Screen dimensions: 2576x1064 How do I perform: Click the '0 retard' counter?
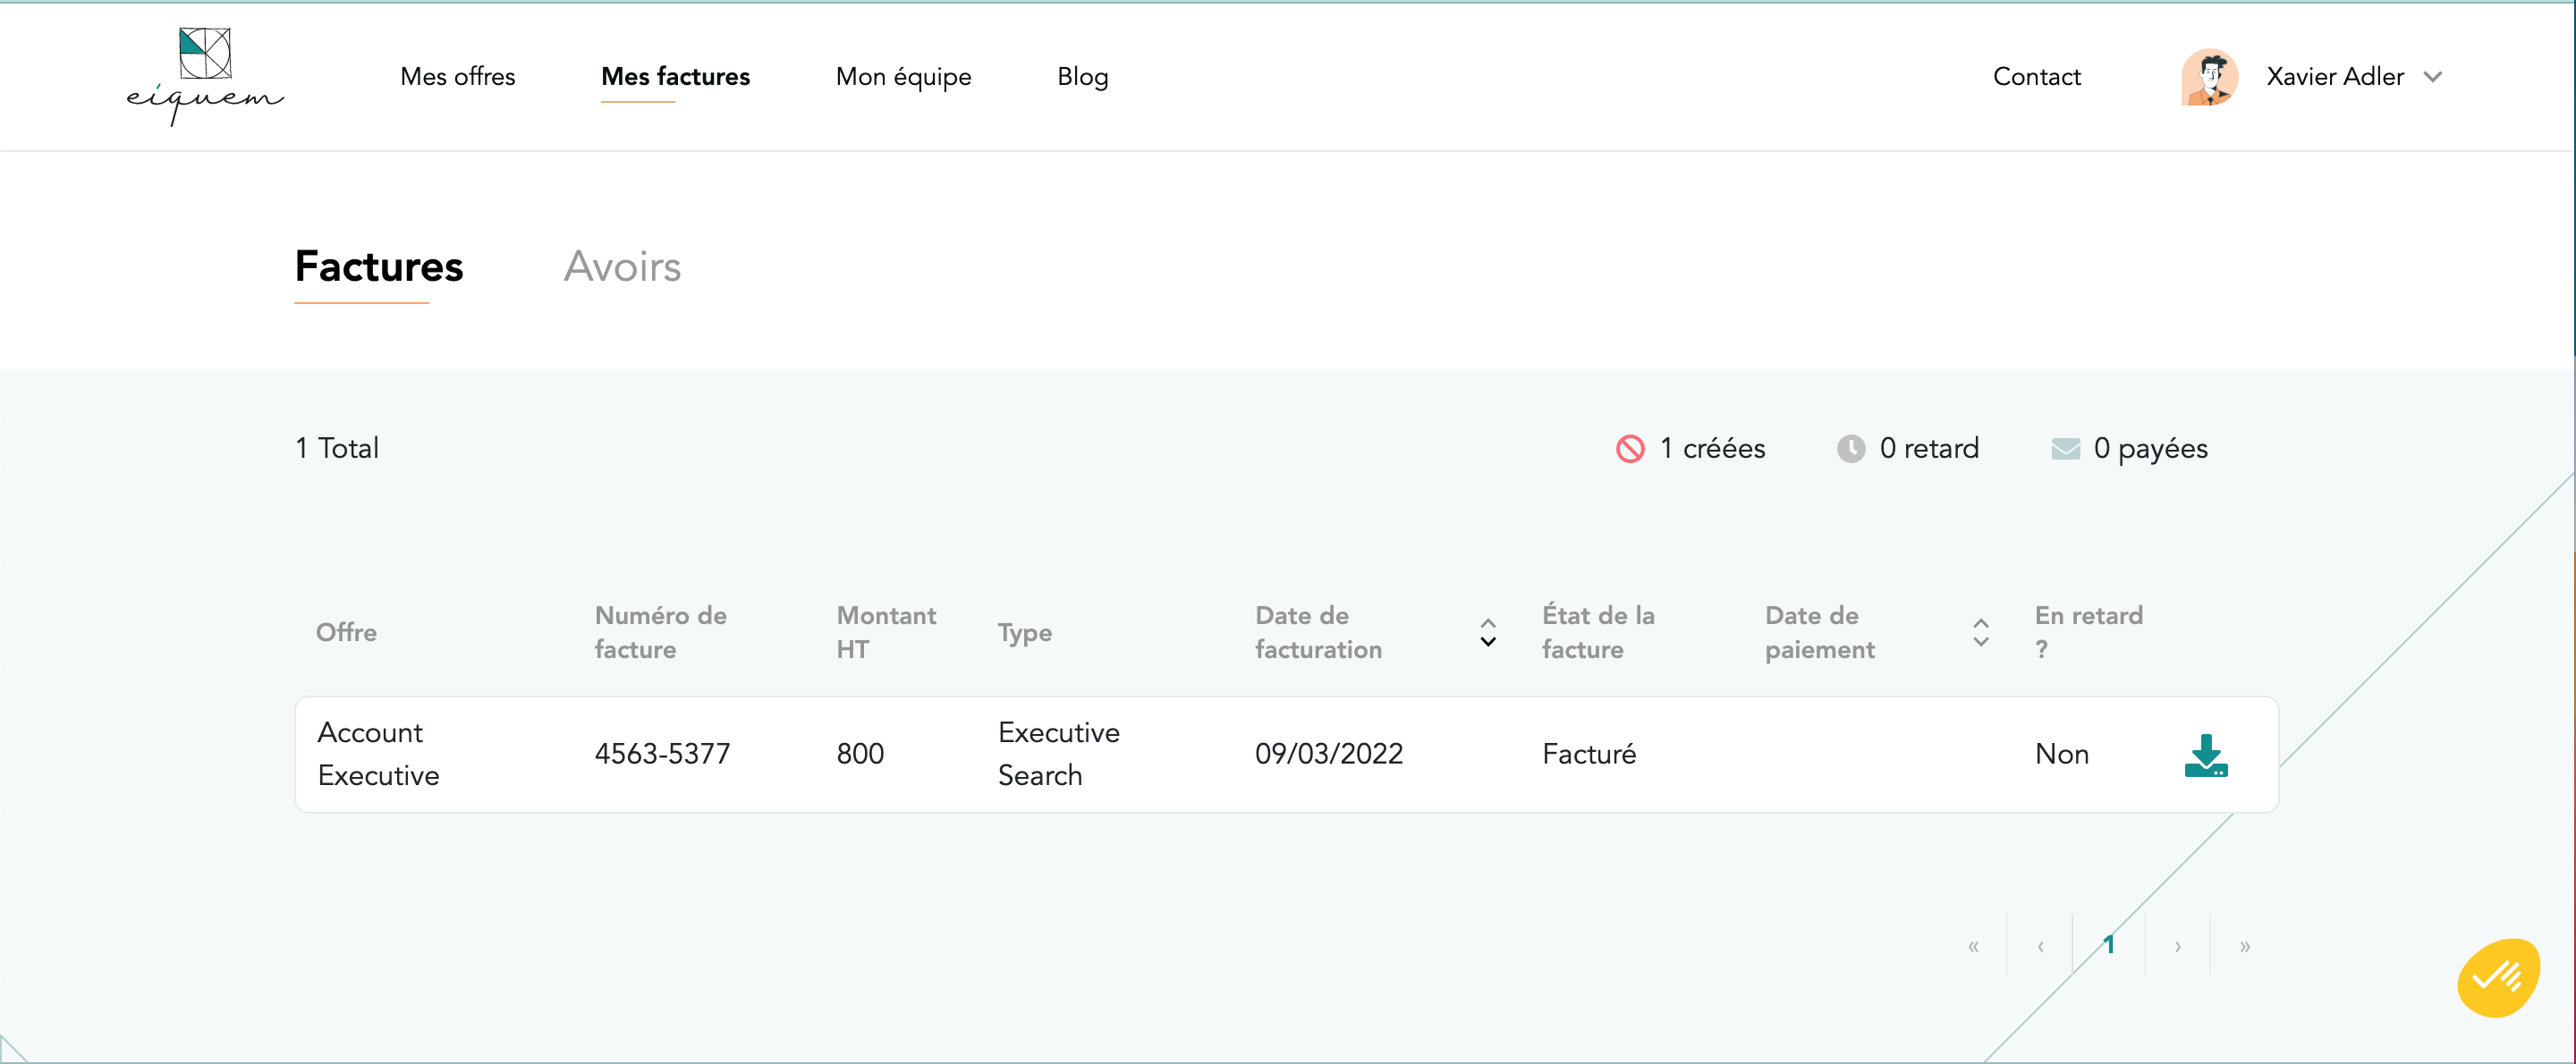pyautogui.click(x=1928, y=448)
